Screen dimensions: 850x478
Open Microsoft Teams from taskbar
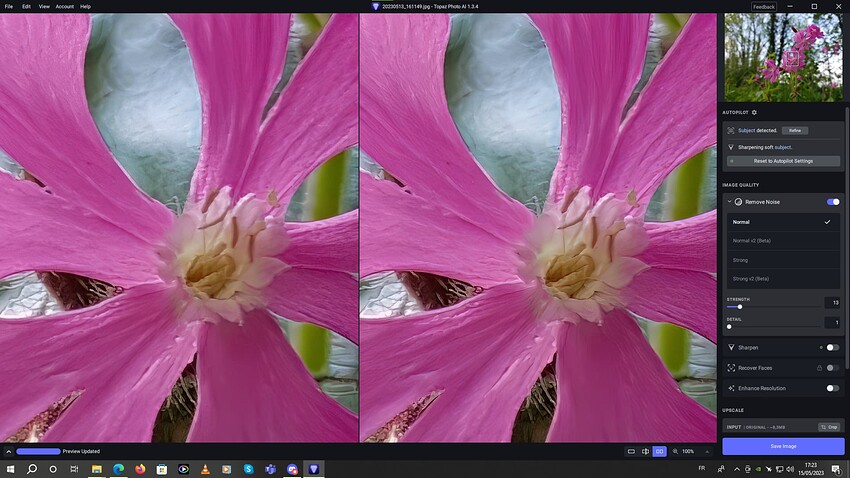click(x=270, y=469)
